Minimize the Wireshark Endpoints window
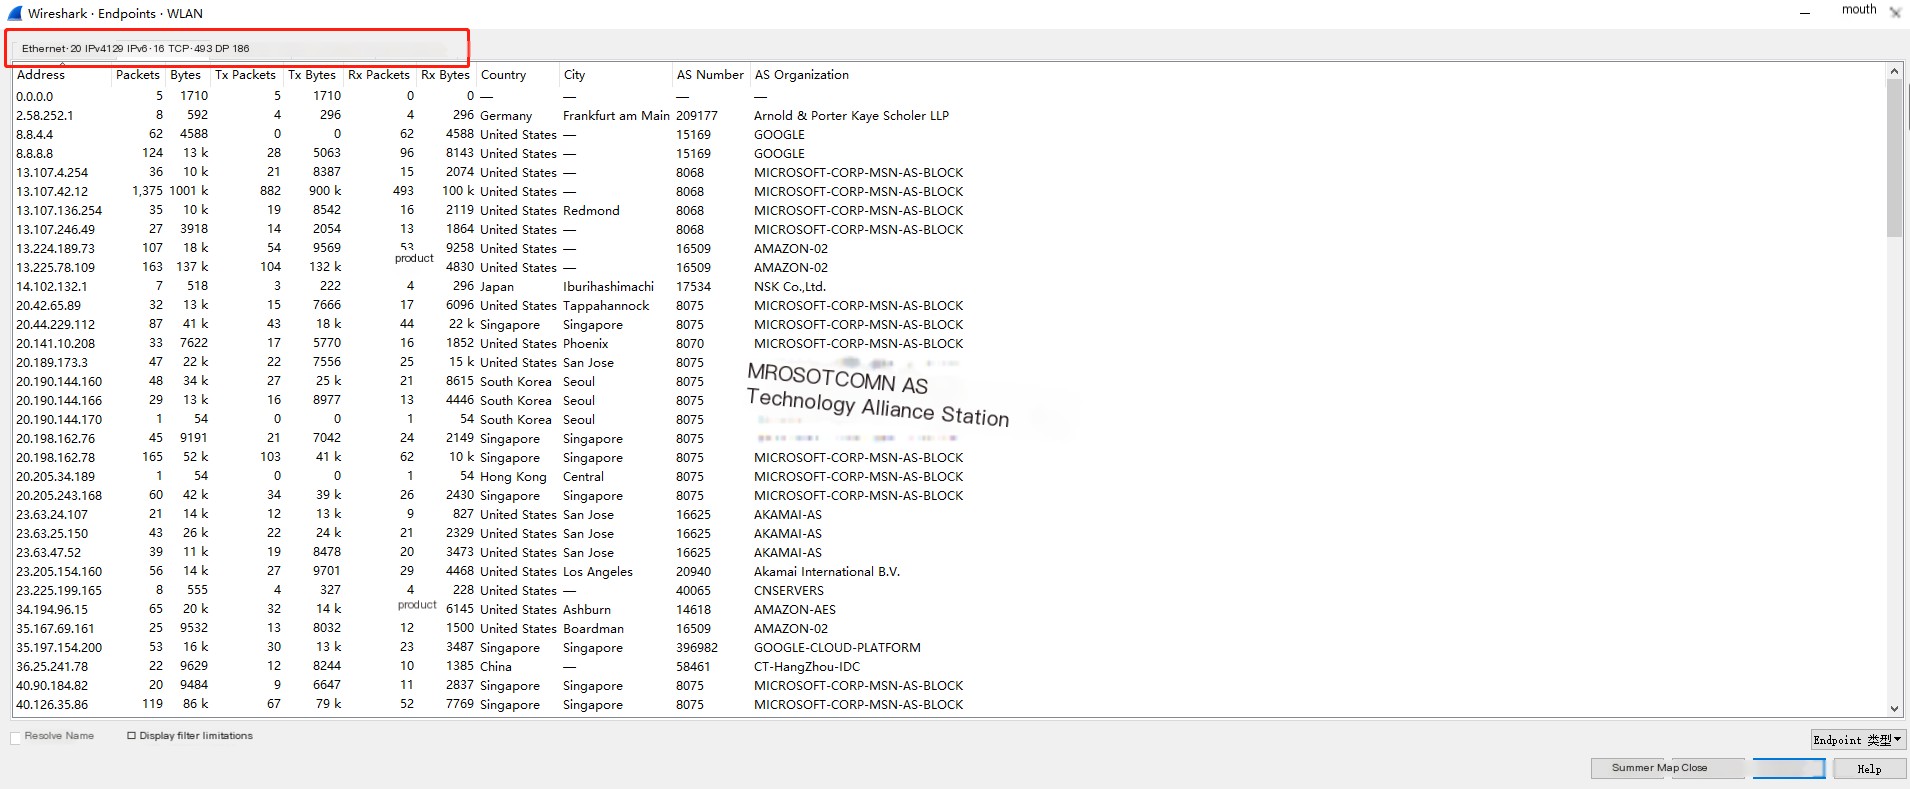 (x=1805, y=13)
